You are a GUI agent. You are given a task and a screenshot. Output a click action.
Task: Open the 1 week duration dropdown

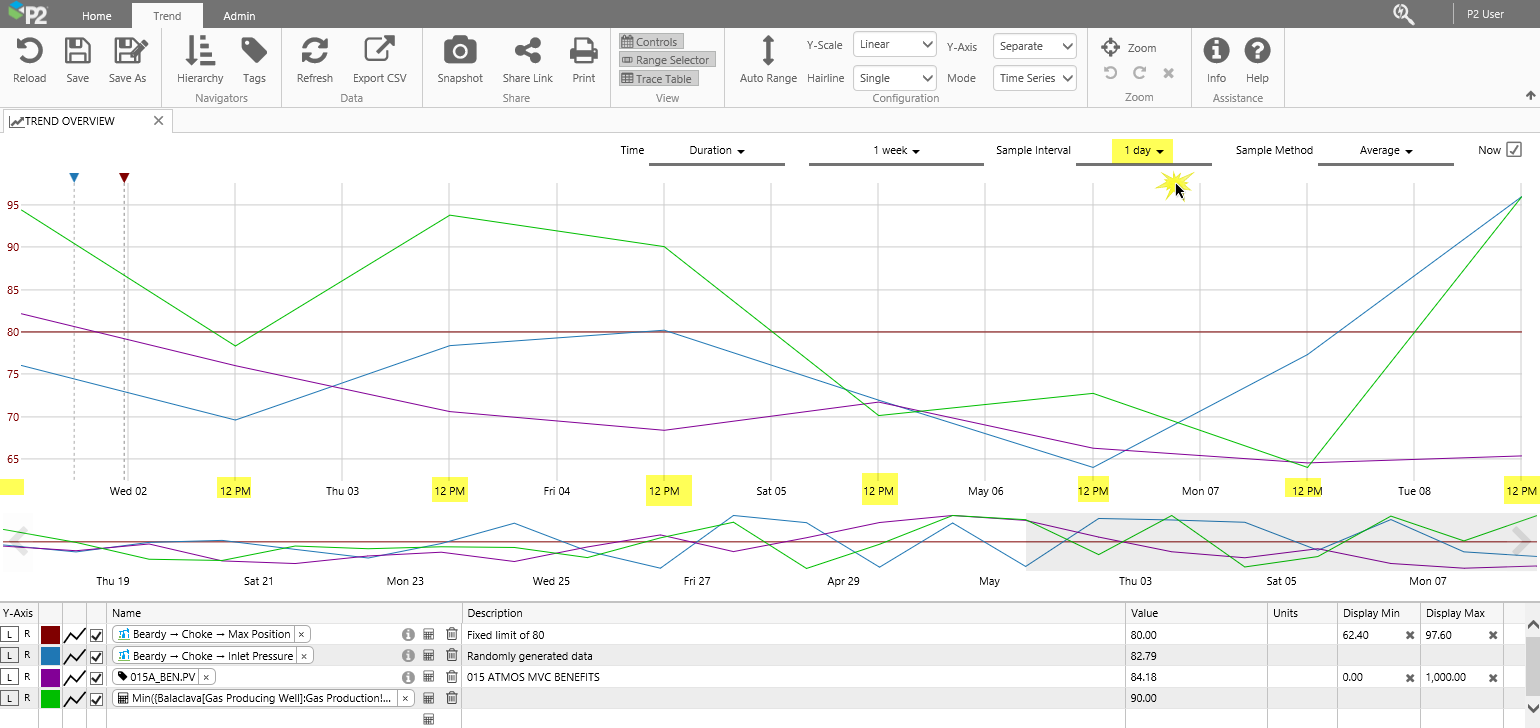pos(895,151)
